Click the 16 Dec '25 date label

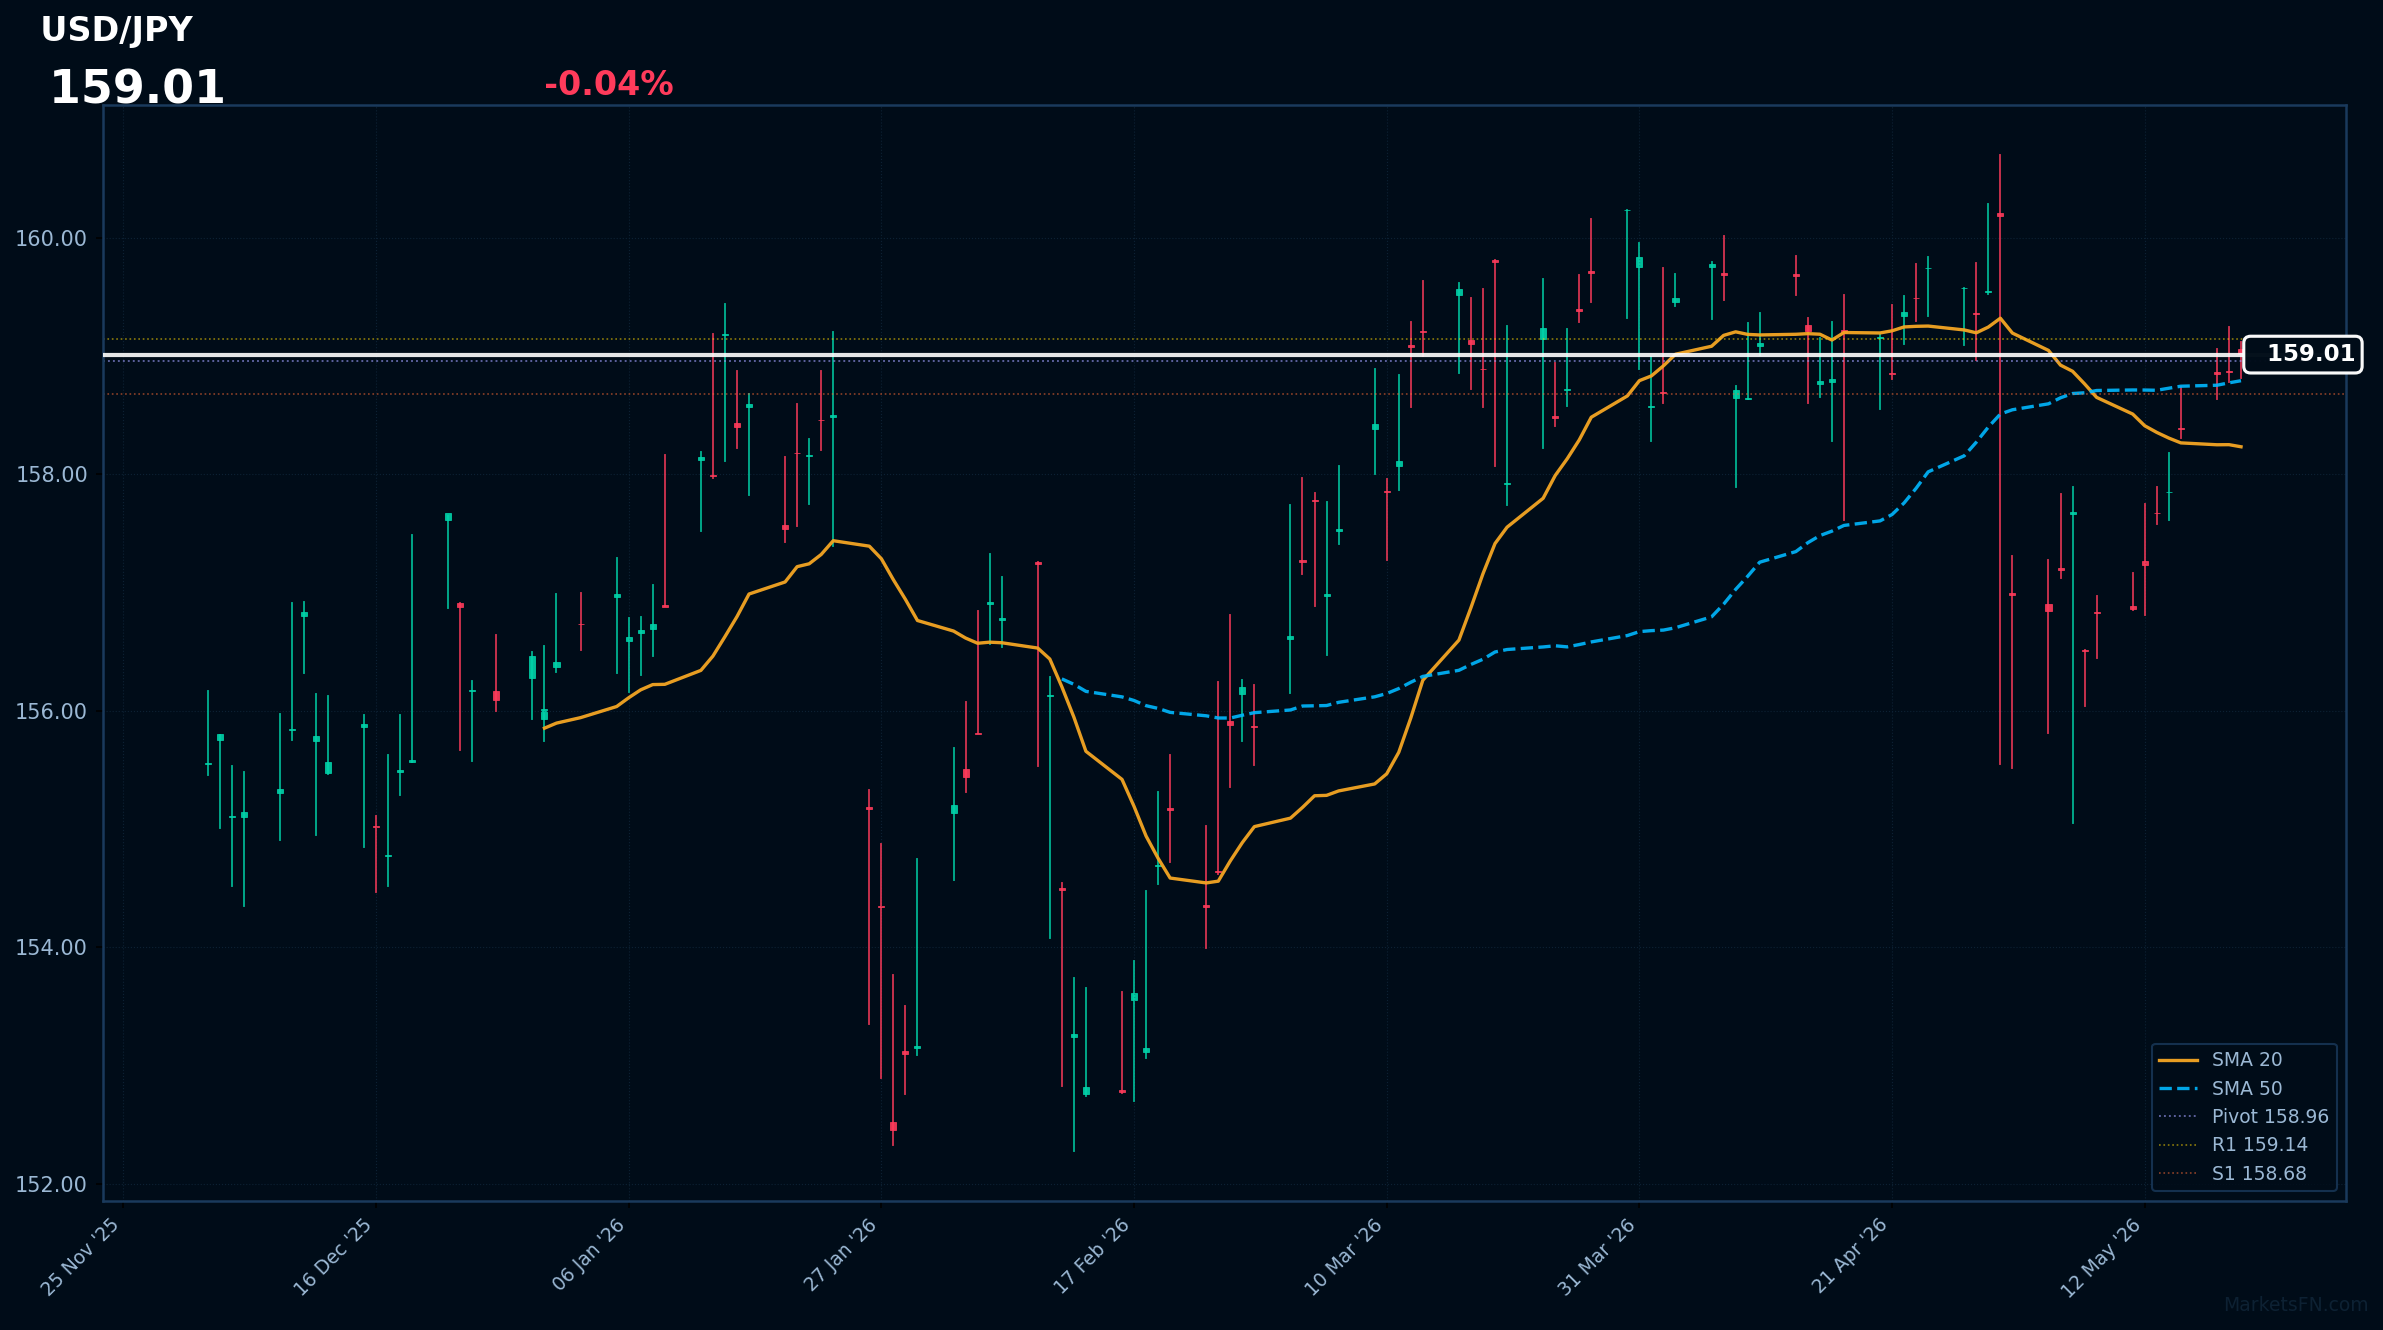tap(333, 1257)
